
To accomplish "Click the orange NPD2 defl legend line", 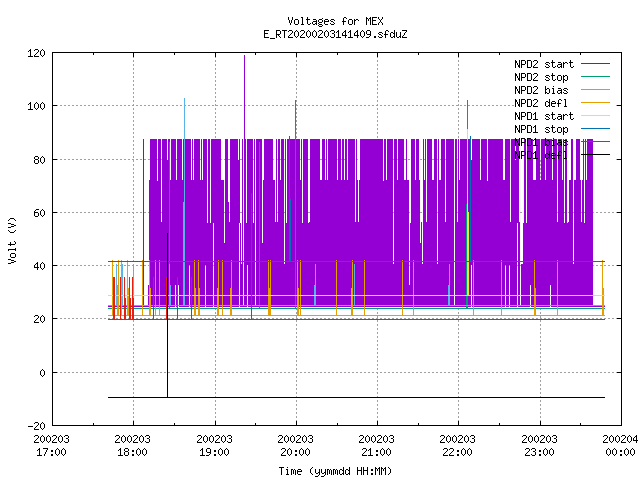I will point(596,102).
